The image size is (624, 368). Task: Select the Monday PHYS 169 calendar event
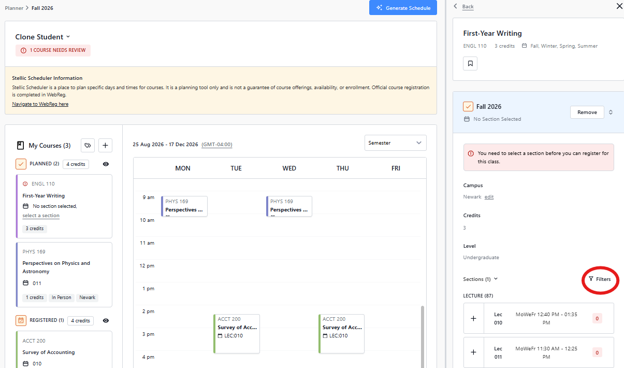pyautogui.click(x=184, y=206)
